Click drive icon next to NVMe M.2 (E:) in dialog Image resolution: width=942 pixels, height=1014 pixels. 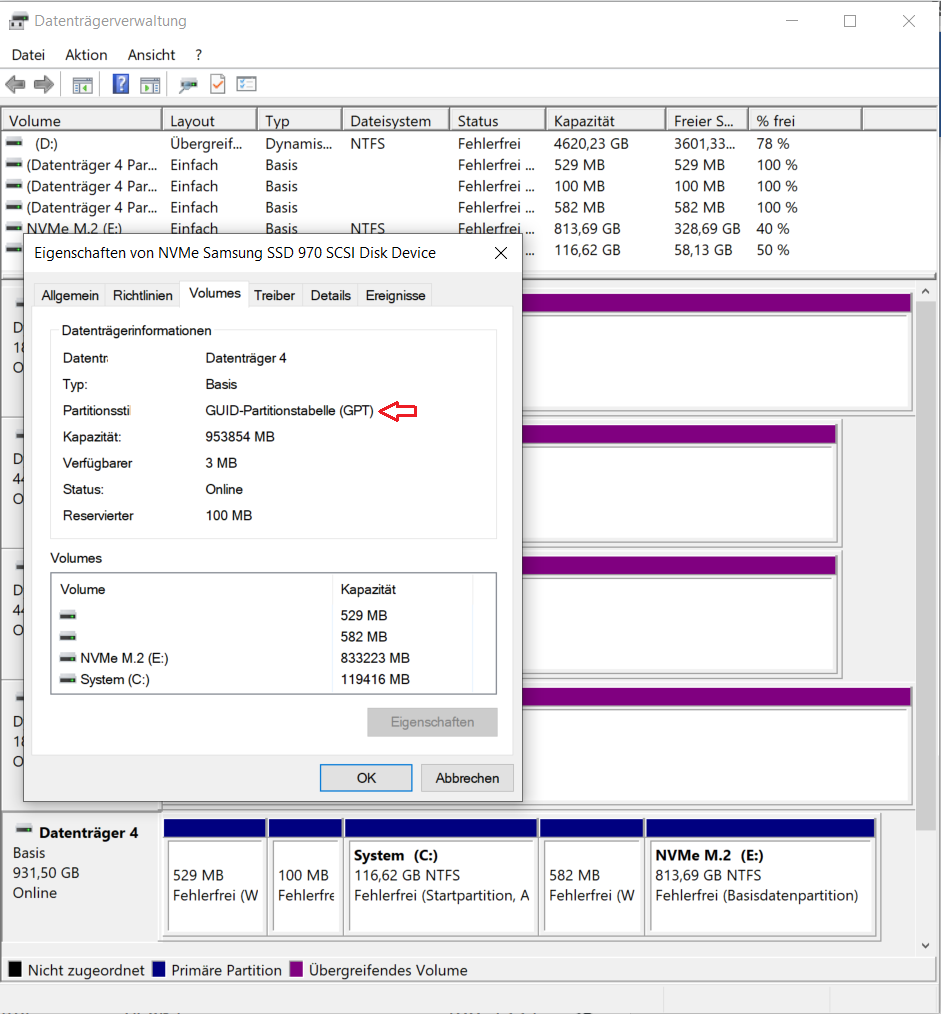(68, 658)
